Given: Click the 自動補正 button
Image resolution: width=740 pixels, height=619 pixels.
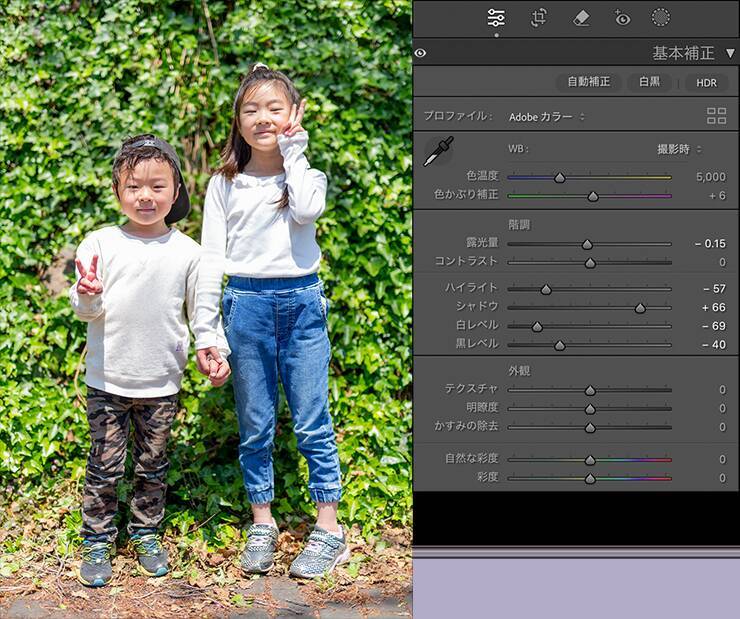Looking at the screenshot, I should (x=588, y=82).
